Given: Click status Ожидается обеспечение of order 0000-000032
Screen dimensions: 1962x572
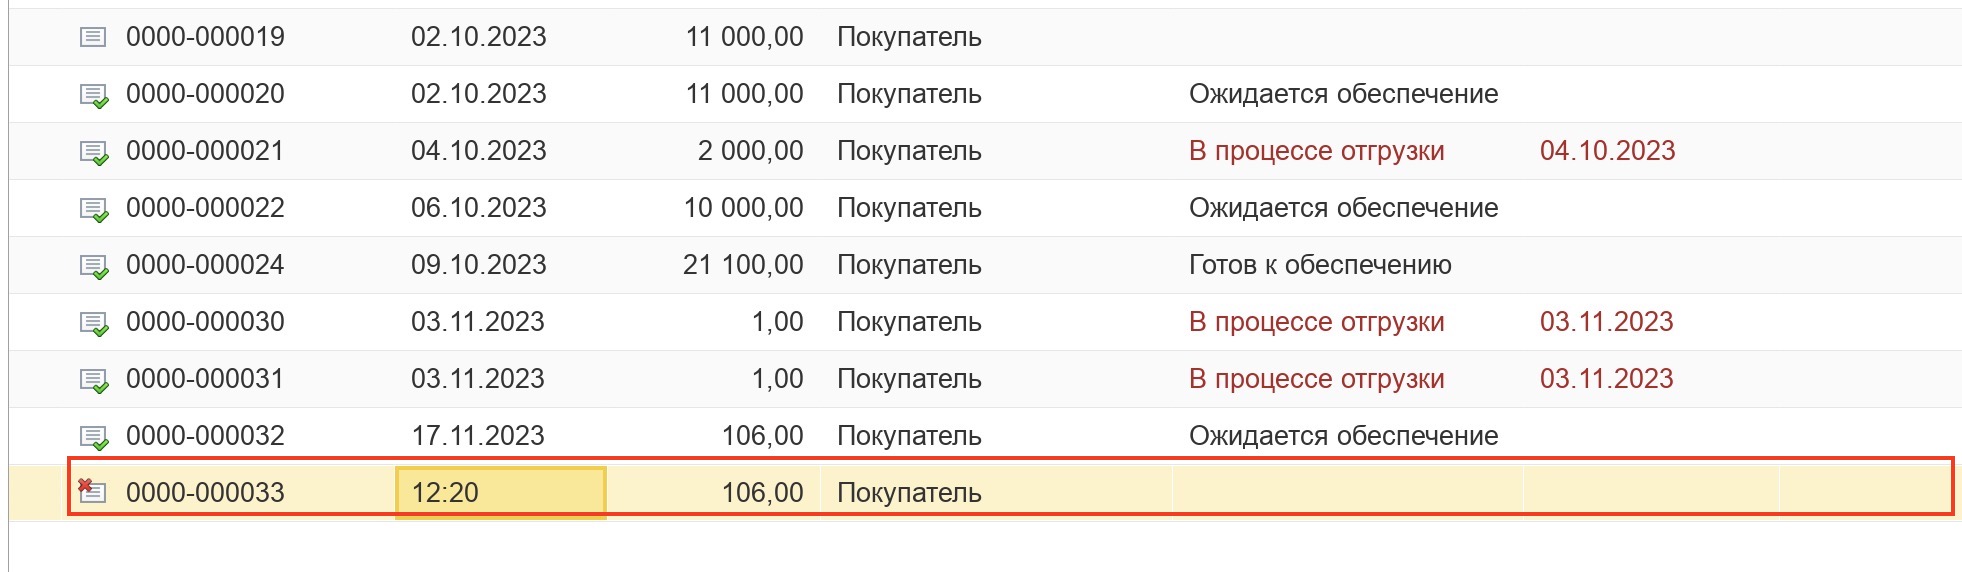Looking at the screenshot, I should [x=1343, y=436].
